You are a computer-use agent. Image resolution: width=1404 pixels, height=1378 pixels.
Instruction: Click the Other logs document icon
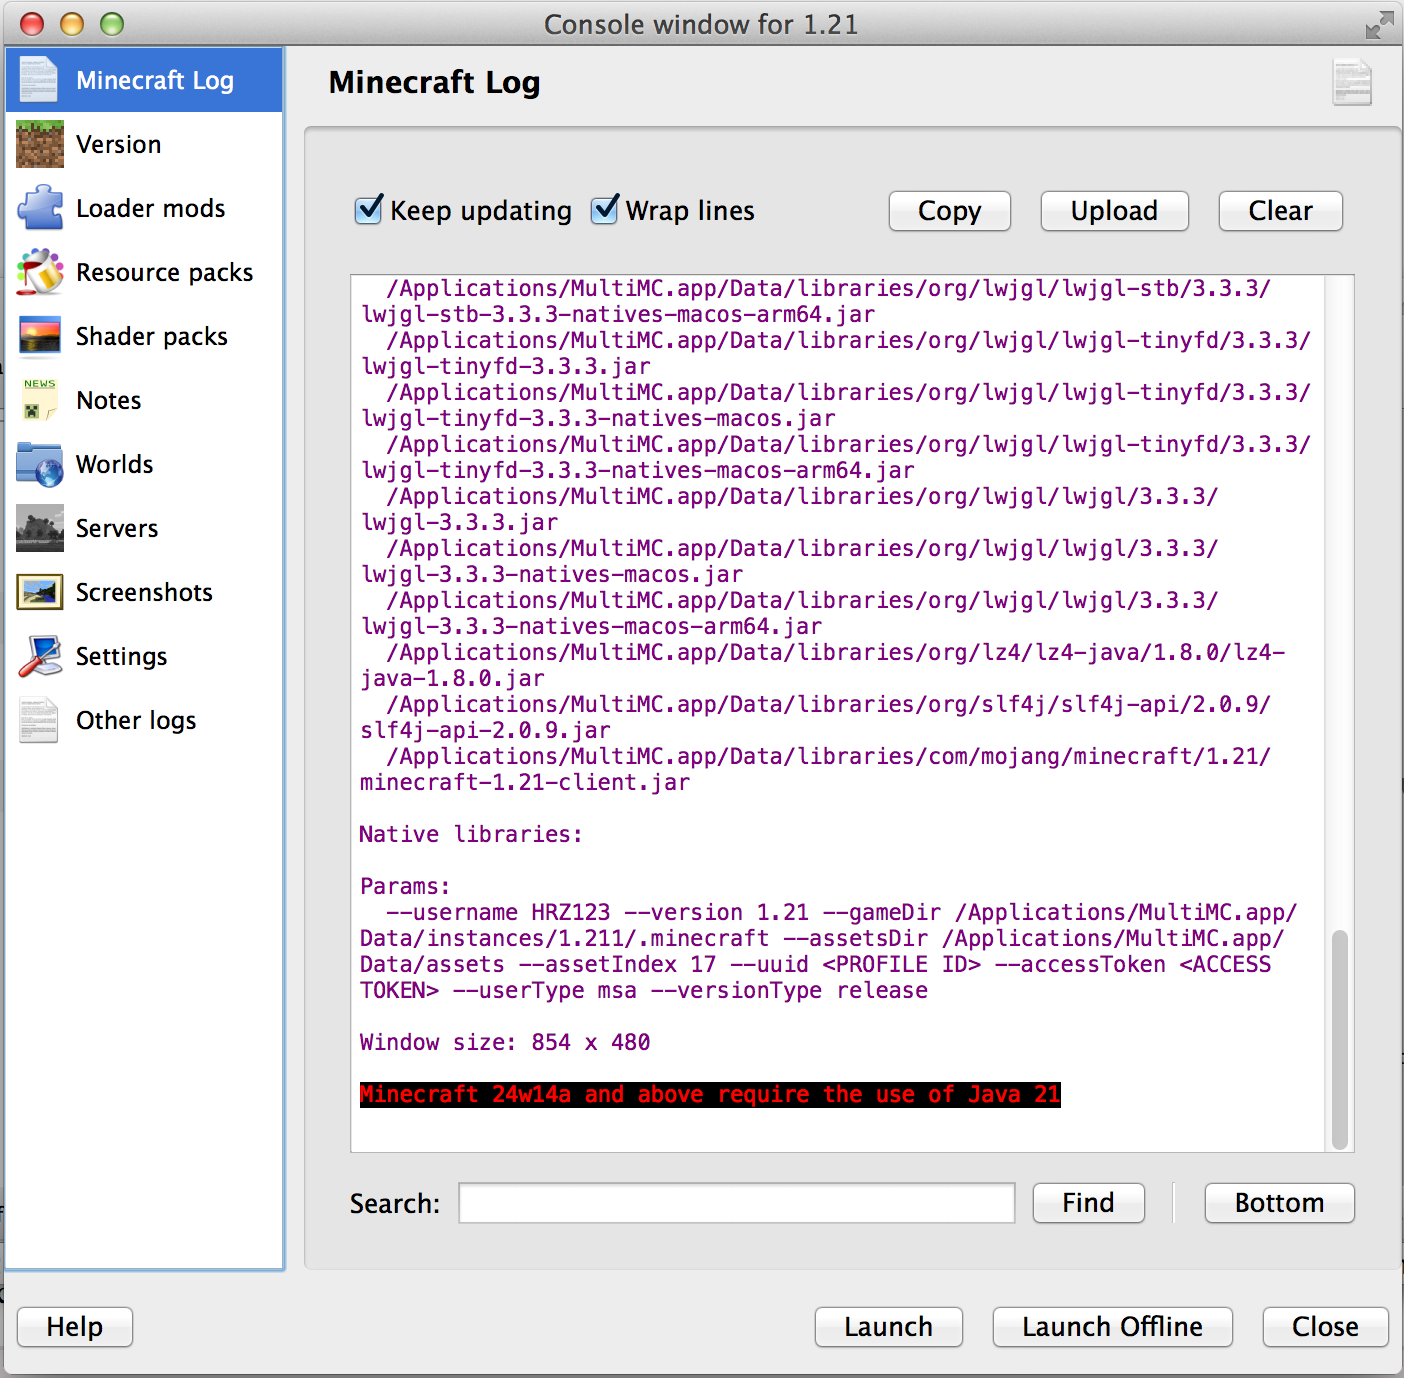point(39,720)
